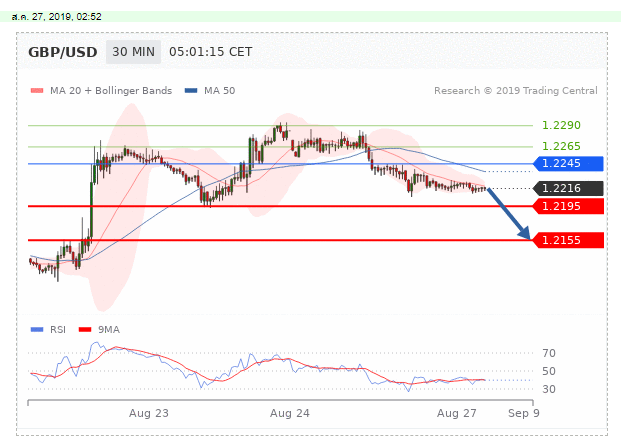Click the 30 MIN timeframe button
The image size is (621, 445).
[x=133, y=52]
